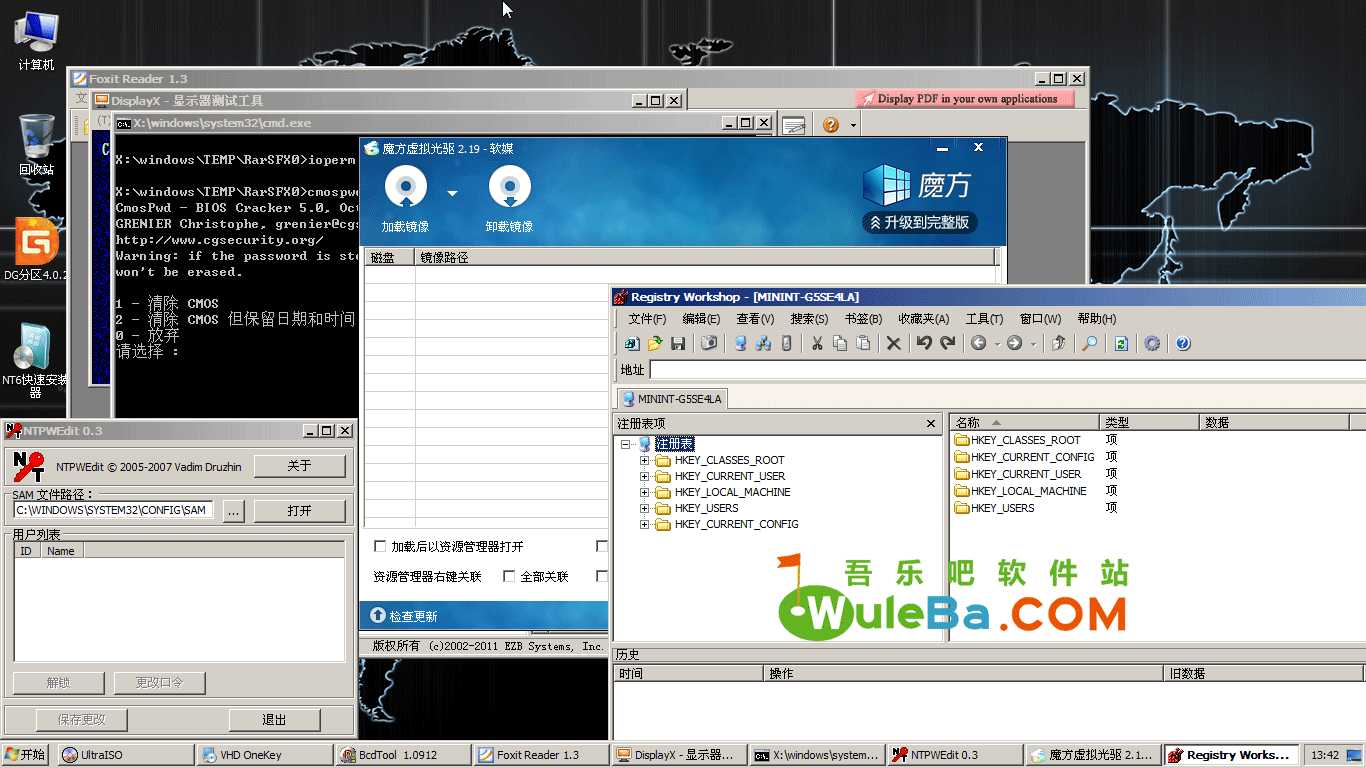Open the 书签(B) menu
The height and width of the screenshot is (768, 1366).
point(863,319)
